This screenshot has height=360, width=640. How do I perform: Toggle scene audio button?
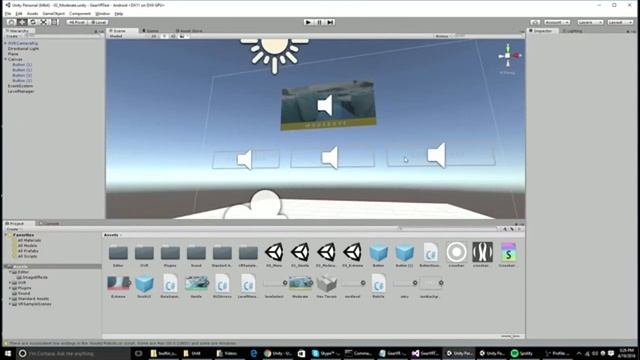click(x=173, y=36)
